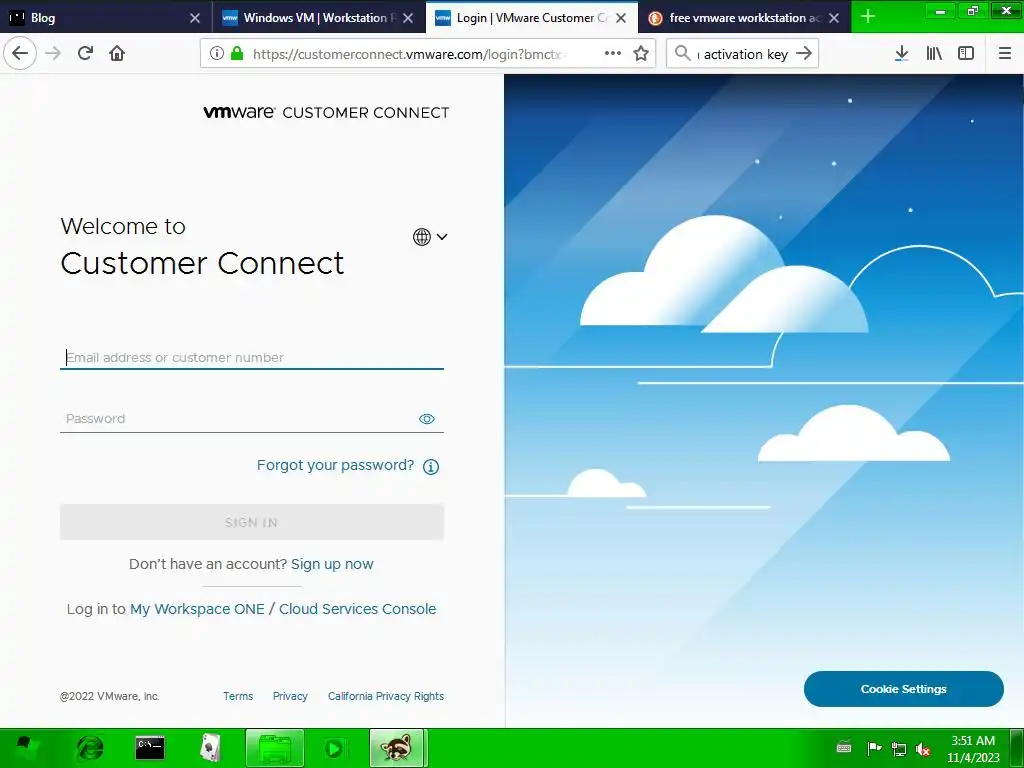Open Cloud Services Console link

[x=357, y=609]
